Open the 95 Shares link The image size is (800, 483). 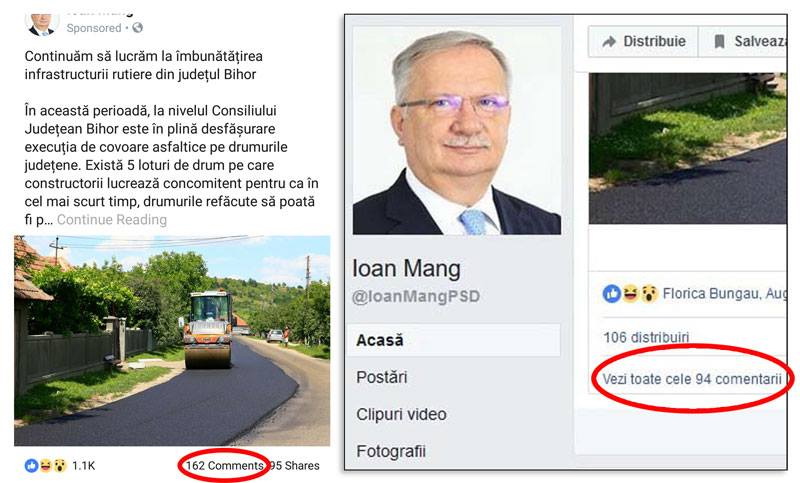pos(294,466)
